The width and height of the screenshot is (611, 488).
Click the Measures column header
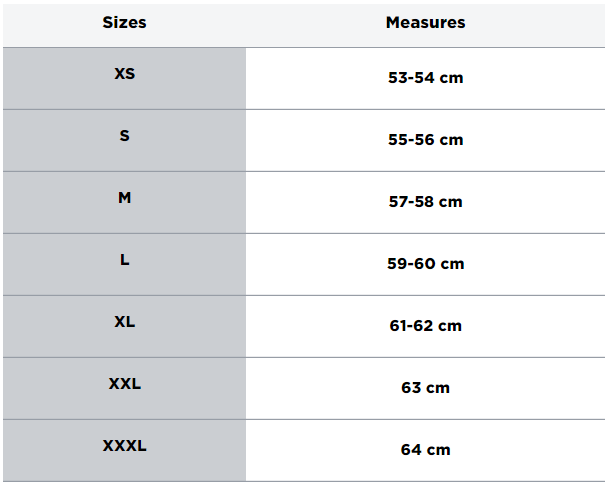click(x=425, y=23)
